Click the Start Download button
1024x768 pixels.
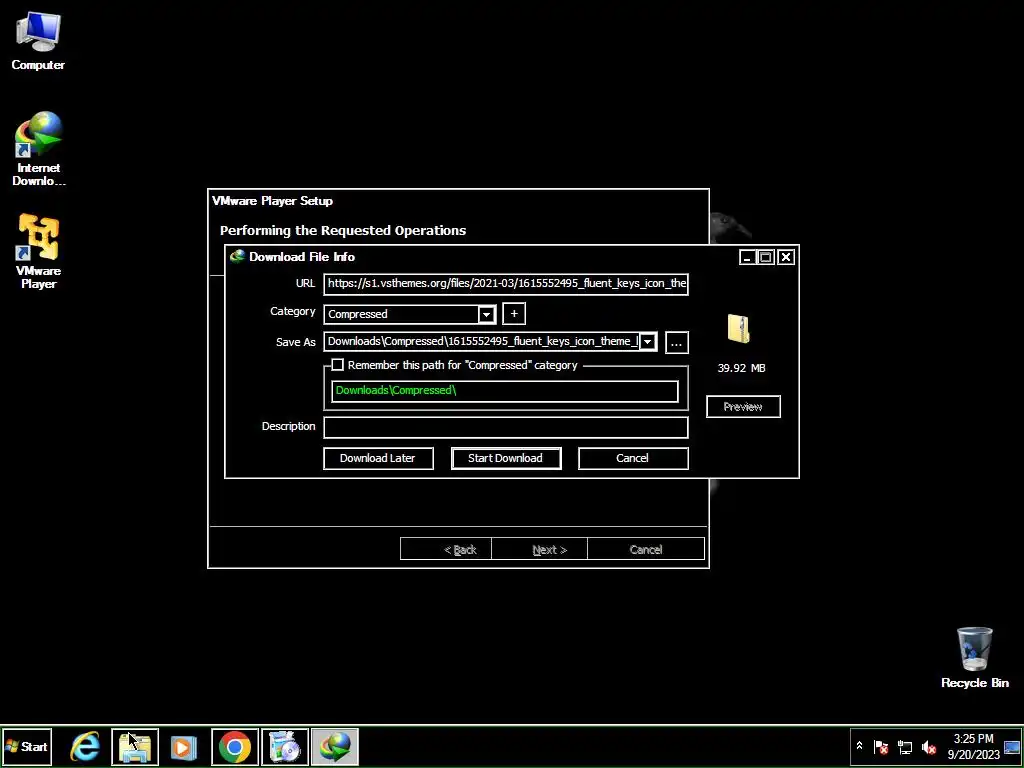click(506, 458)
